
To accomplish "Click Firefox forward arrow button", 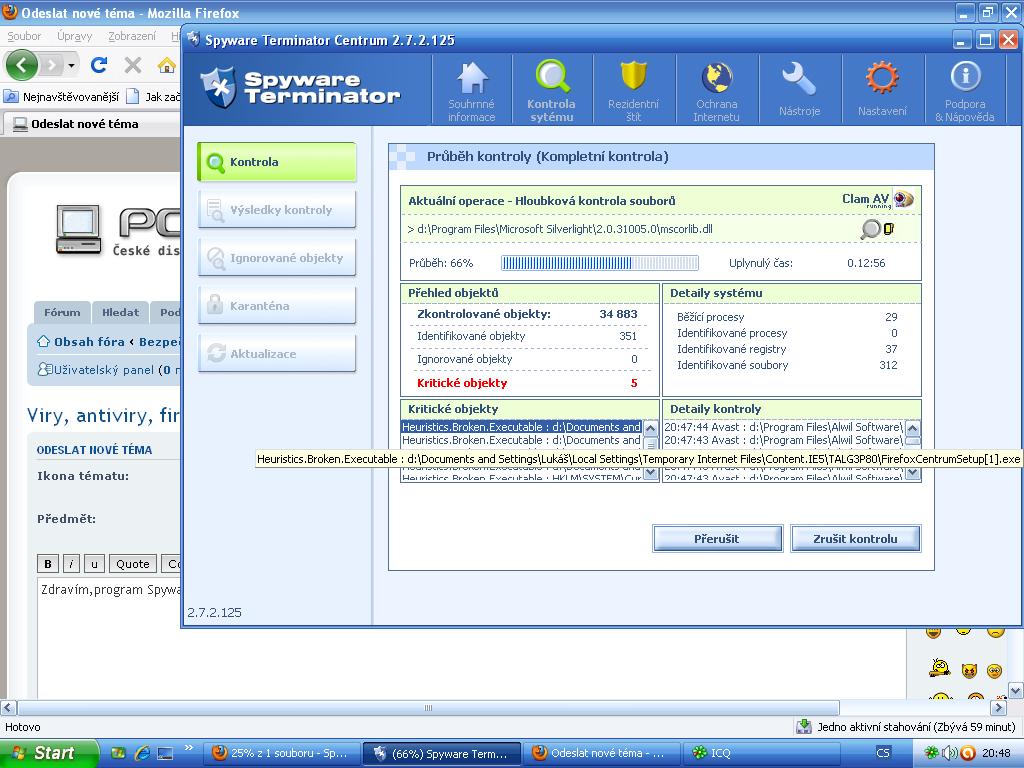I will (x=51, y=65).
